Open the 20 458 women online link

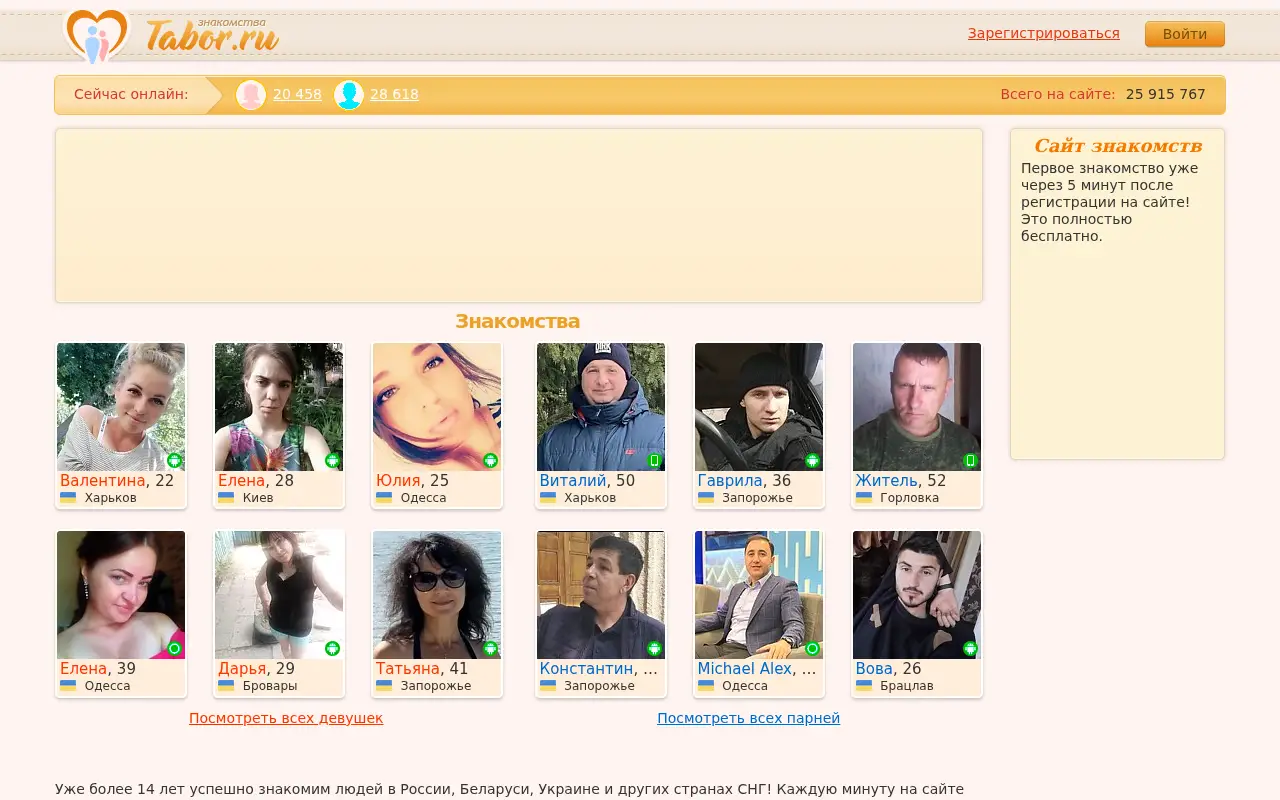(x=297, y=94)
